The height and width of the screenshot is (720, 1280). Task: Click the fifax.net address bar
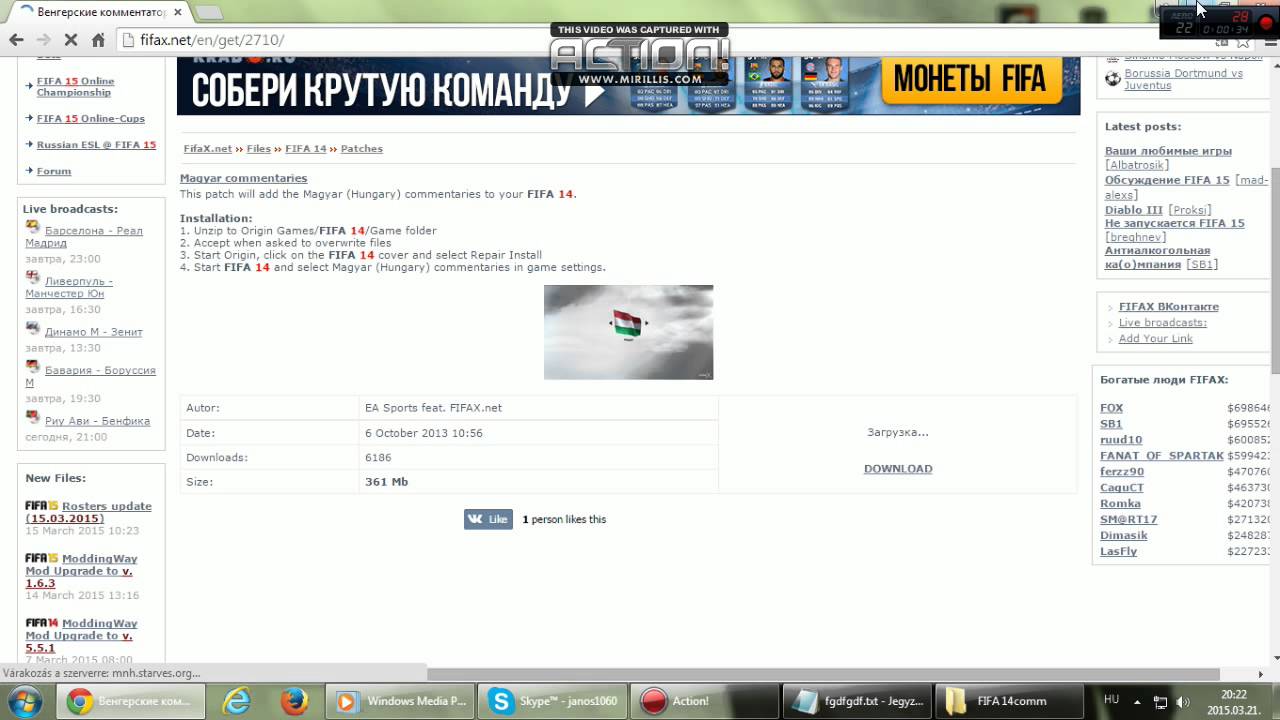click(x=640, y=40)
